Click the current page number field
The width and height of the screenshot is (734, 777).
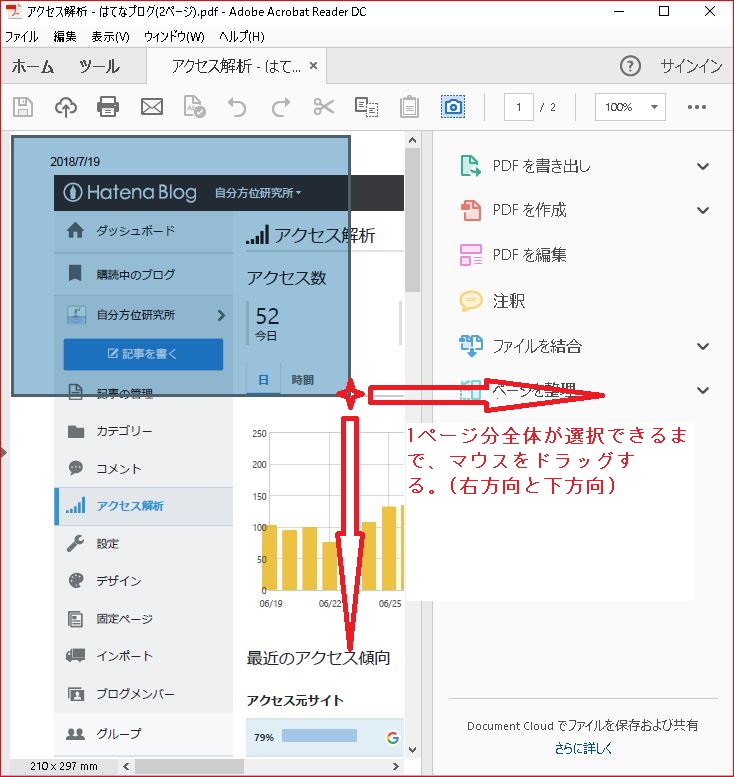[518, 107]
